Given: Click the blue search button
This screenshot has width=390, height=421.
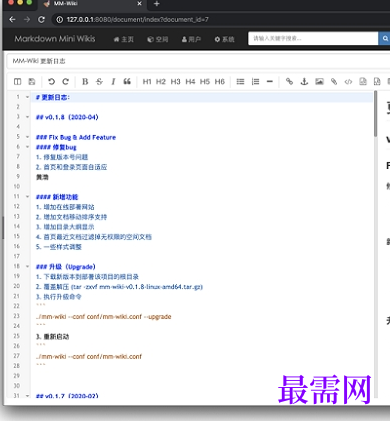Looking at the screenshot, I should click(x=384, y=39).
